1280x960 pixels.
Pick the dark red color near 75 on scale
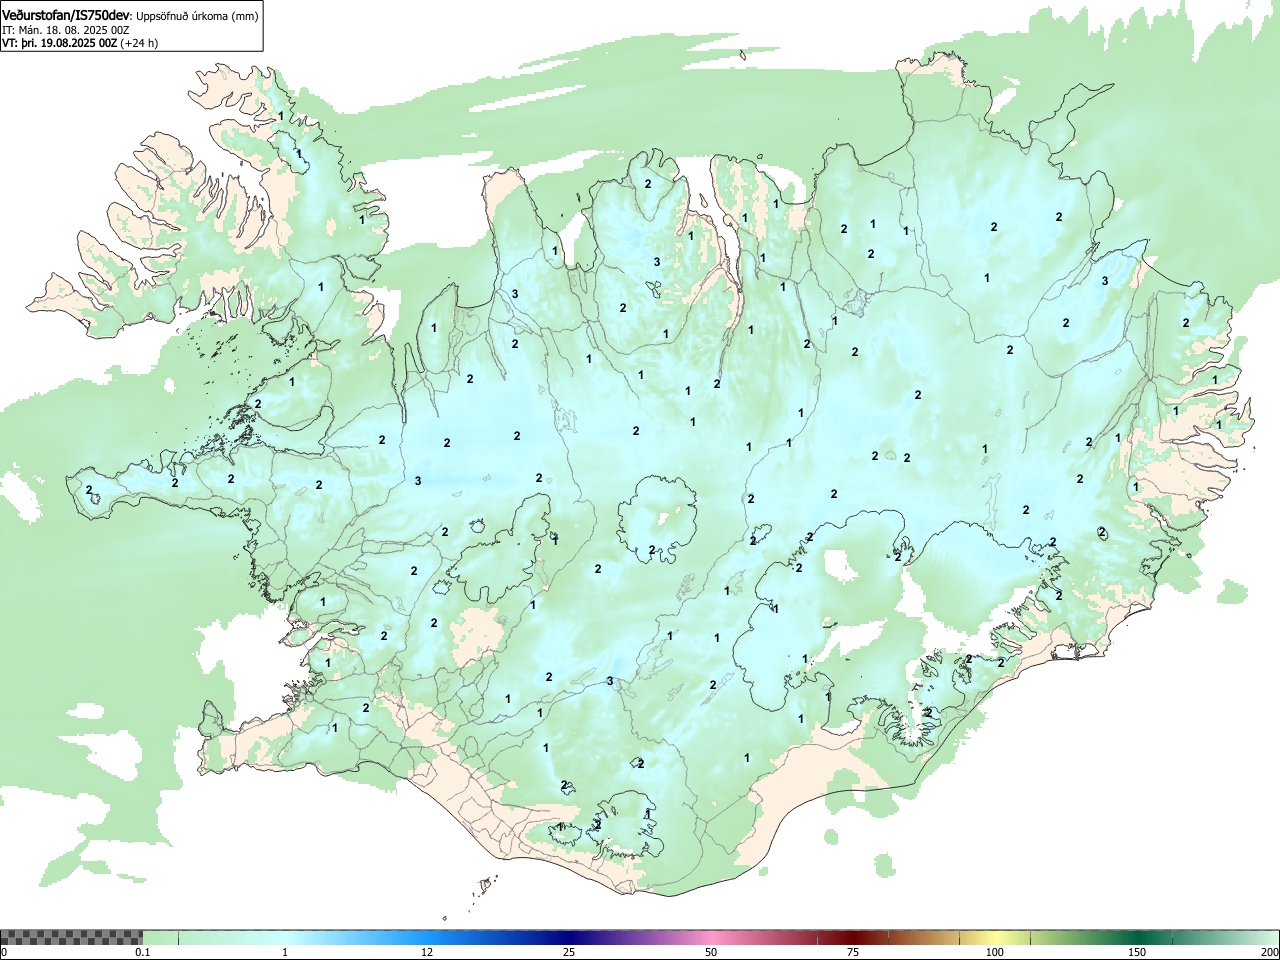pyautogui.click(x=853, y=937)
